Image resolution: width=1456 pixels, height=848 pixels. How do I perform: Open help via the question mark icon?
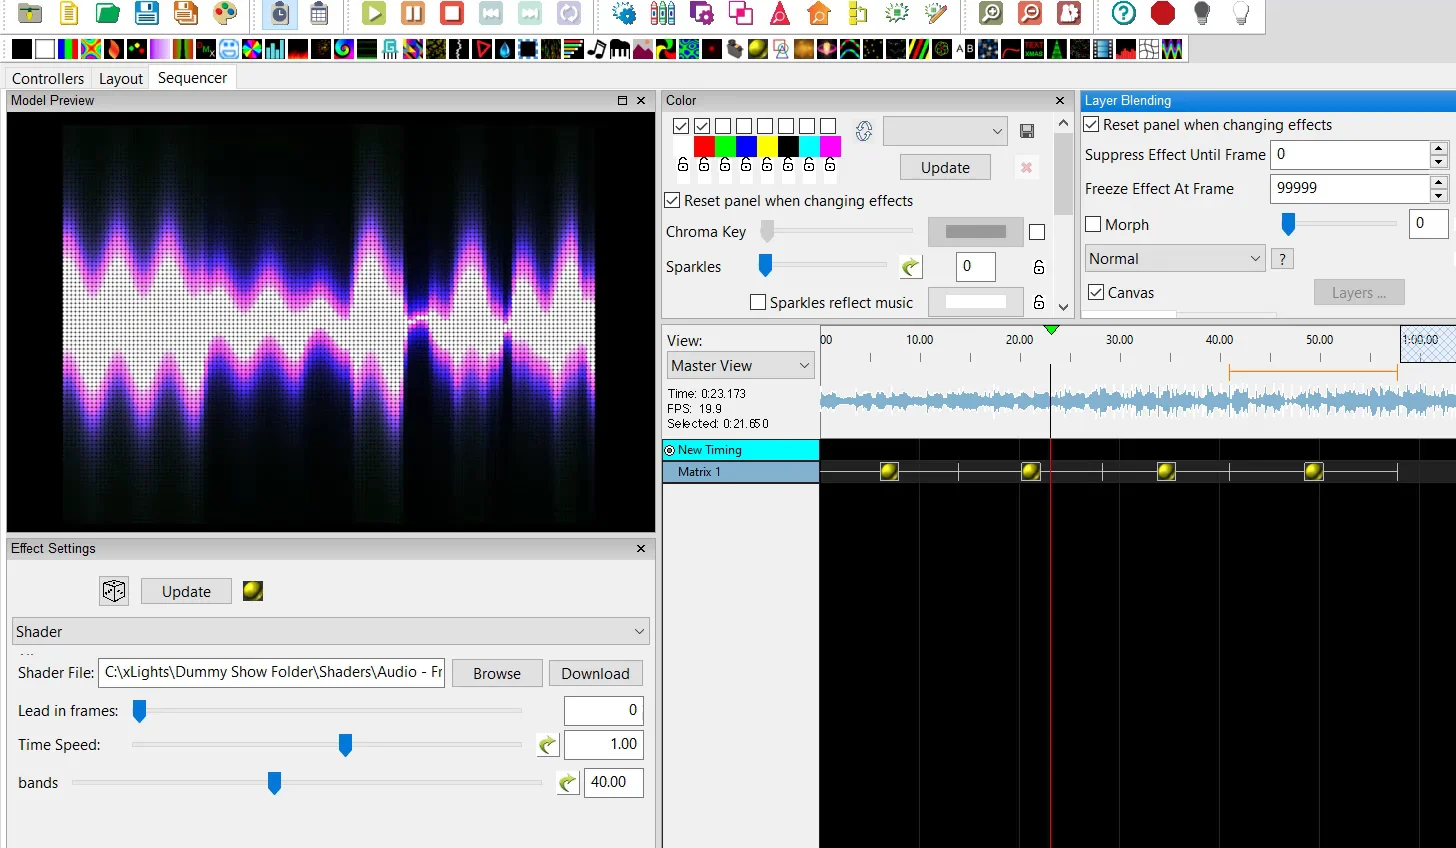(x=1124, y=14)
